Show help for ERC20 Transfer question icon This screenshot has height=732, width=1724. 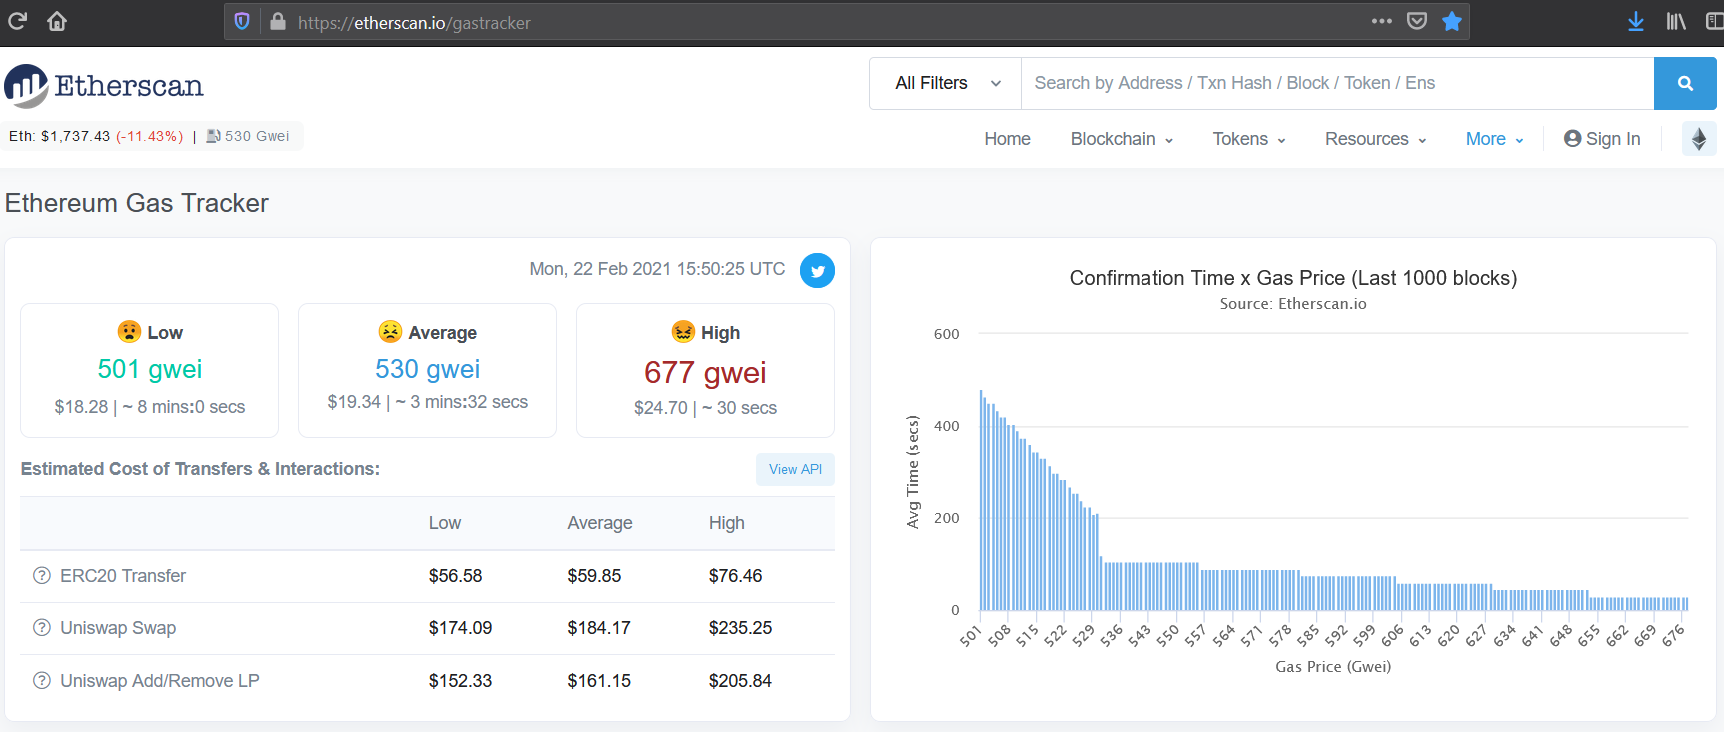tap(42, 576)
